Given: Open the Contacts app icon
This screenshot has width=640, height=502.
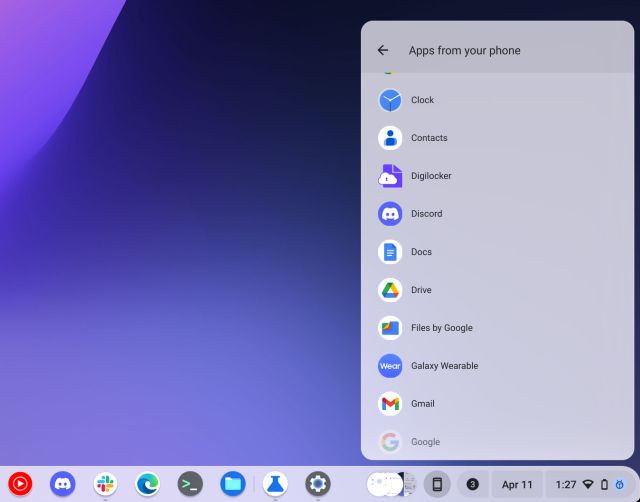Looking at the screenshot, I should tap(390, 138).
